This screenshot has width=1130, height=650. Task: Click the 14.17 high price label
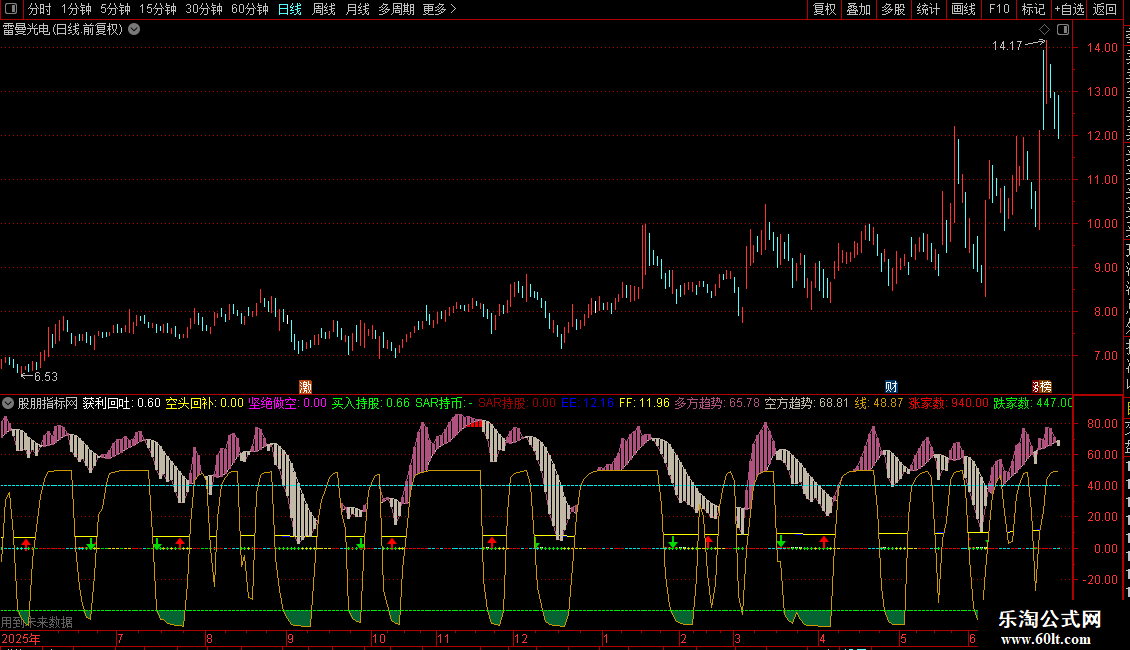1007,46
